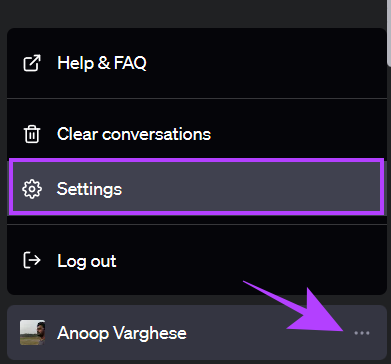Viewport: 391px width, 364px height.
Task: Select Clear conversations from the menu
Action: click(197, 134)
